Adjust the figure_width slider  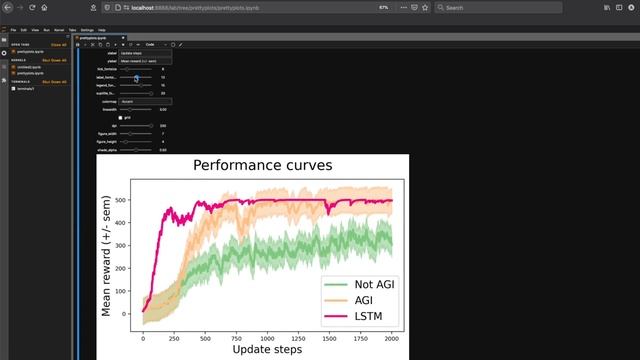136,134
